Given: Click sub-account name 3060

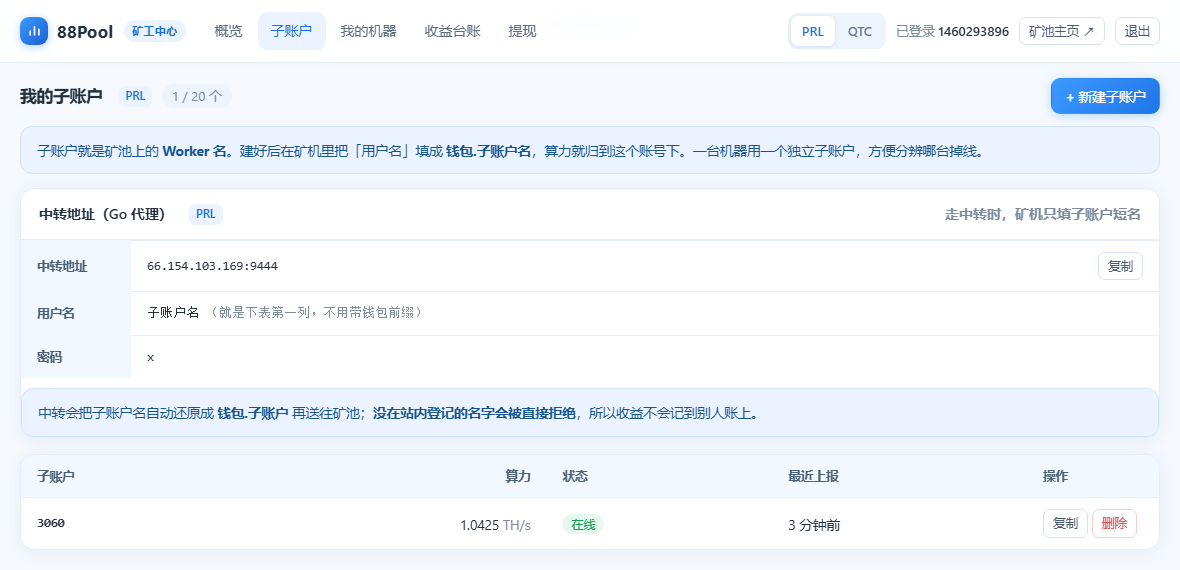Looking at the screenshot, I should pyautogui.click(x=51, y=523).
